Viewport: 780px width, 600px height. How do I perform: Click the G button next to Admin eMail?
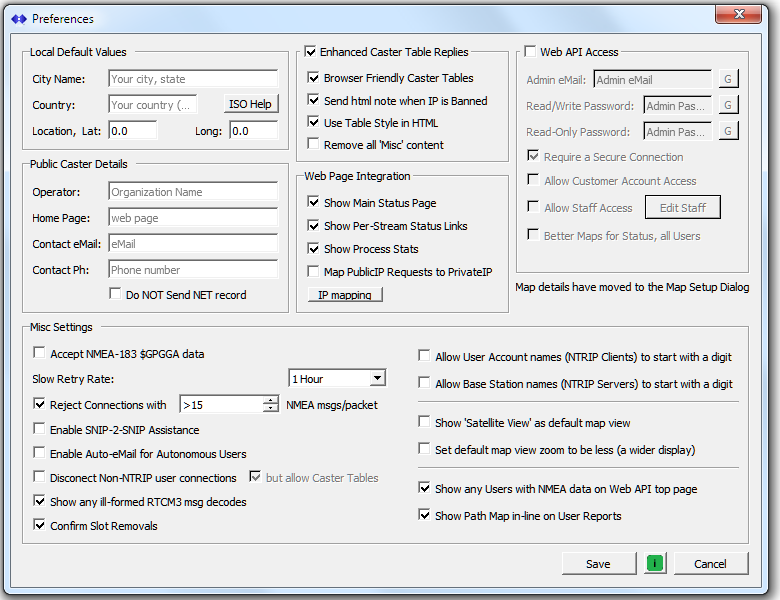point(728,80)
